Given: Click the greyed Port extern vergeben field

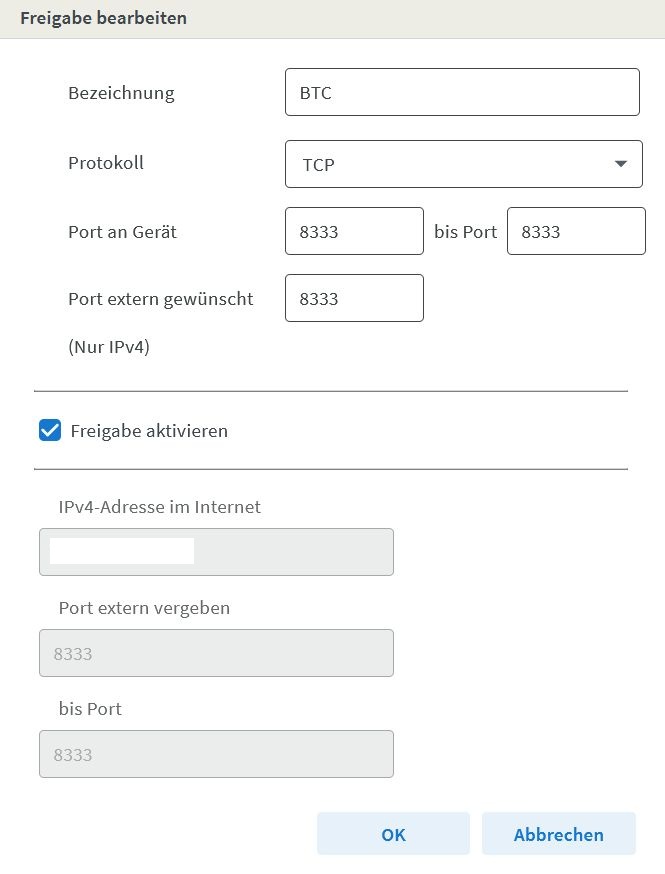Looking at the screenshot, I should click(216, 653).
